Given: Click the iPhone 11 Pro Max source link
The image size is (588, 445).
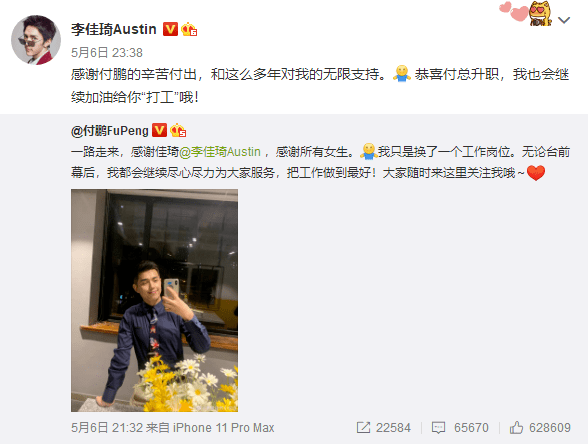Looking at the screenshot, I should (x=224, y=427).
